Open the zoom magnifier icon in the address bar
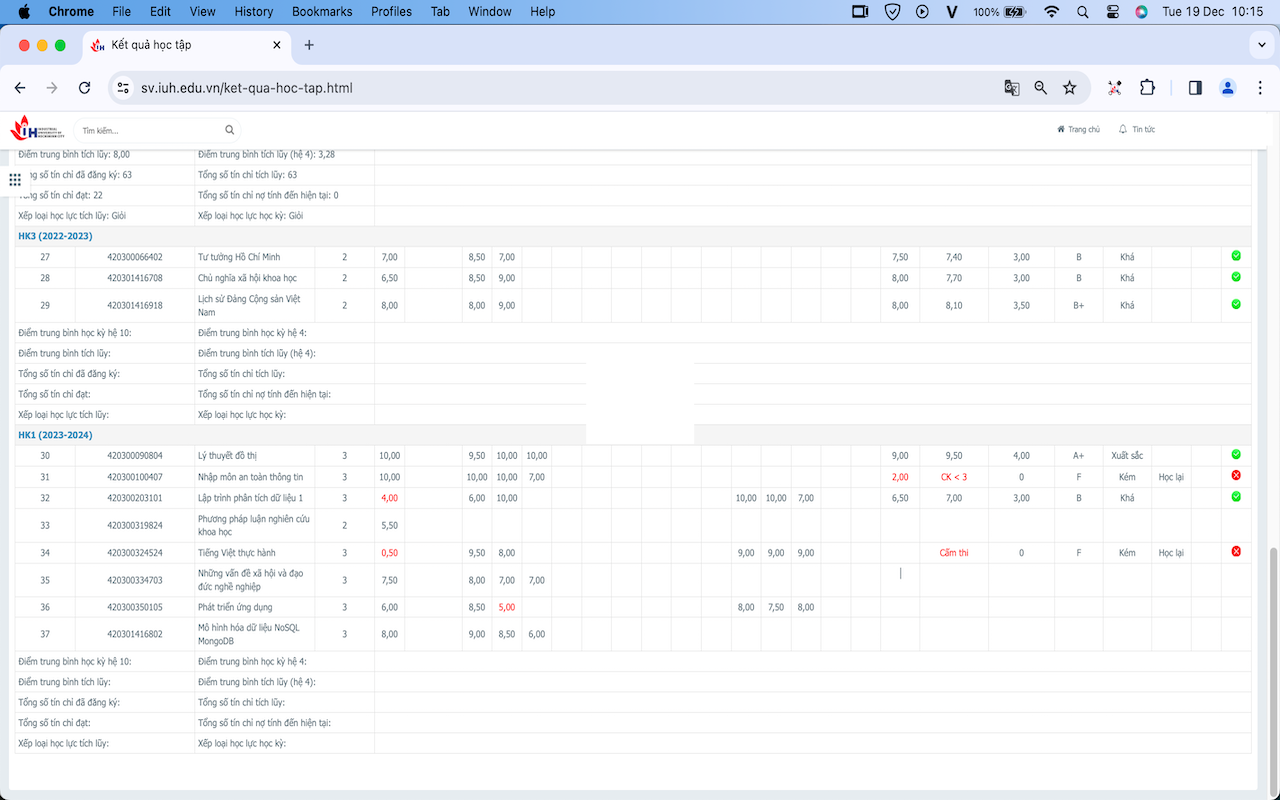 [1040, 88]
